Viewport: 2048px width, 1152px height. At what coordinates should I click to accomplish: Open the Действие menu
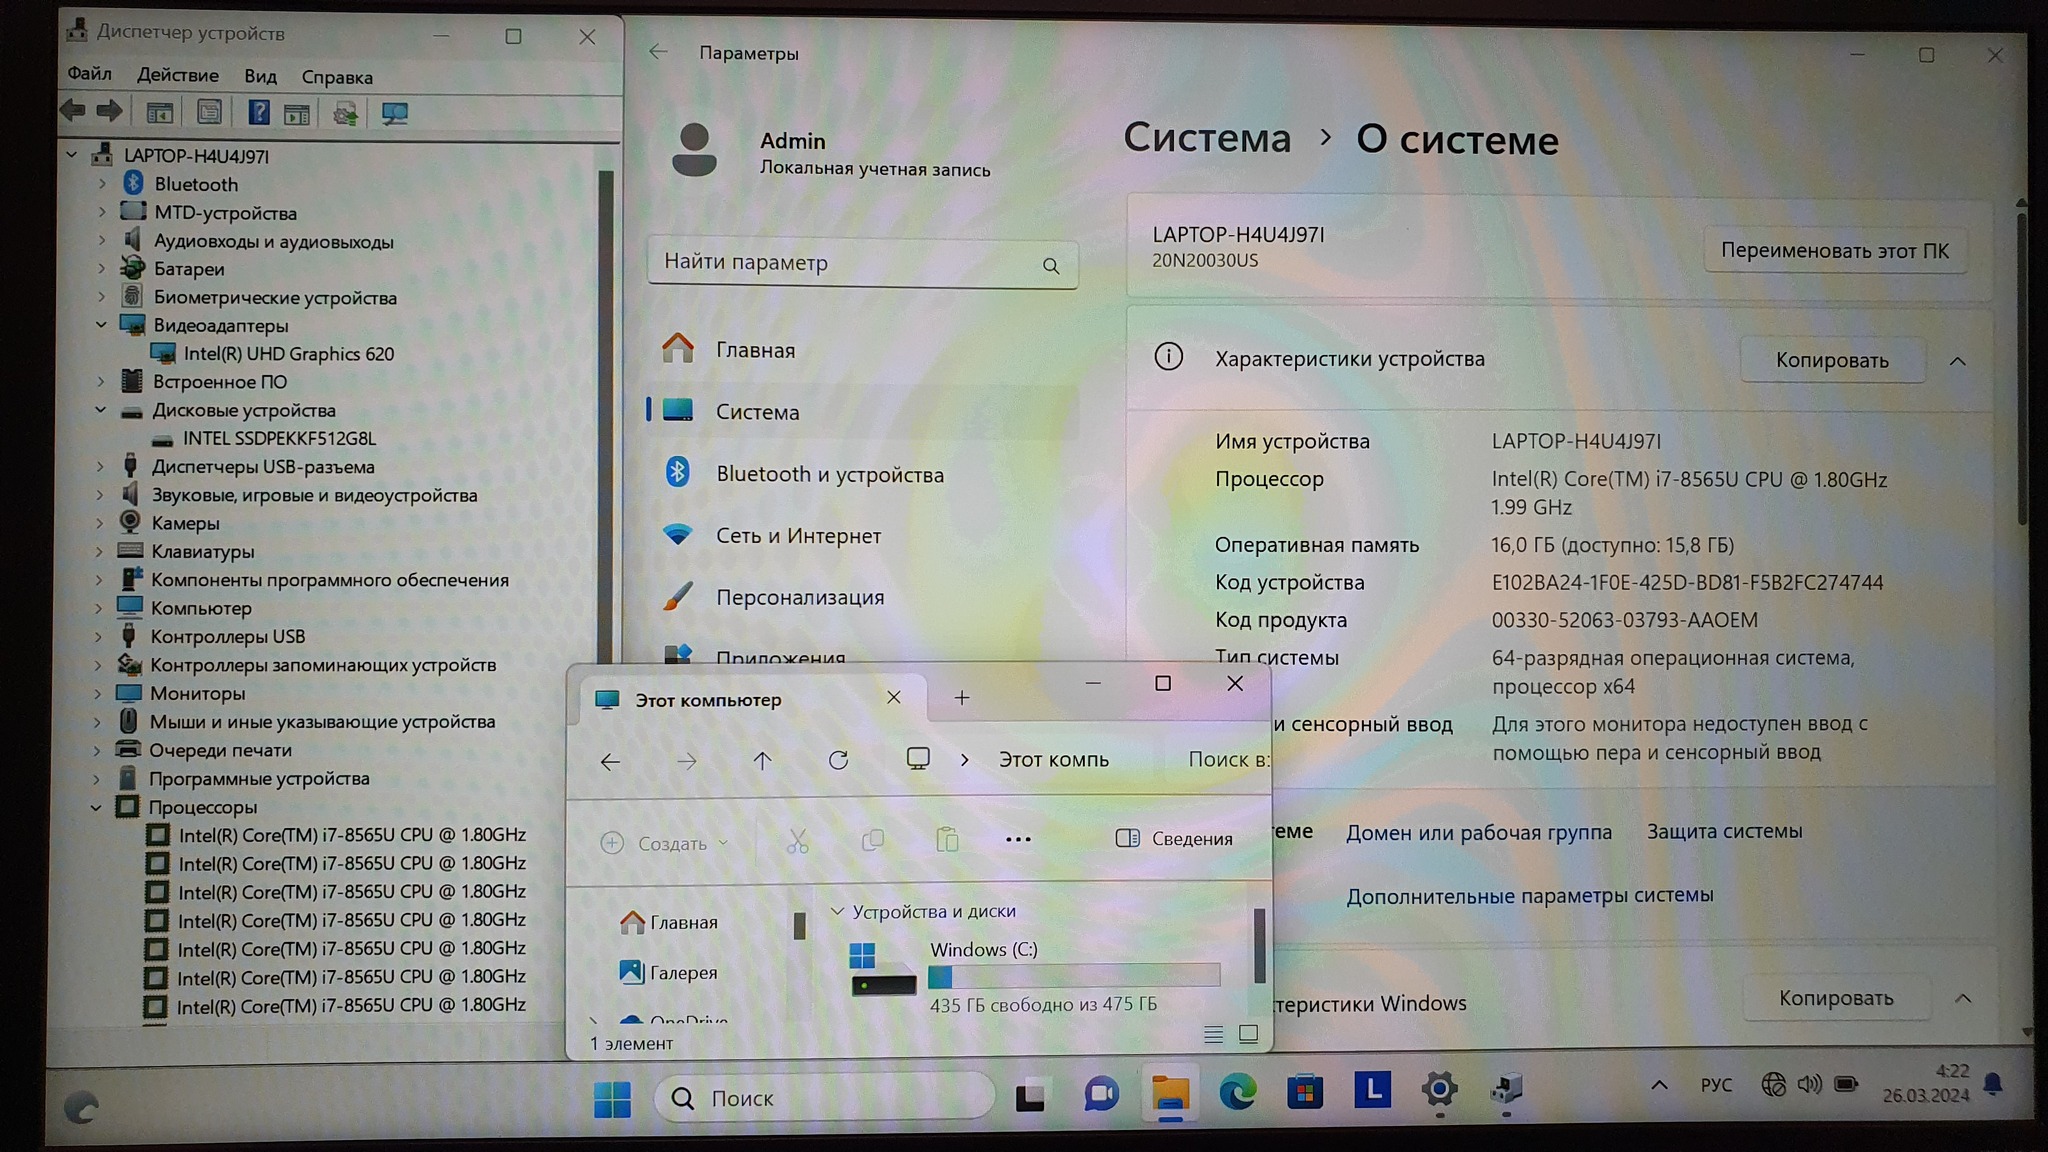coord(177,75)
